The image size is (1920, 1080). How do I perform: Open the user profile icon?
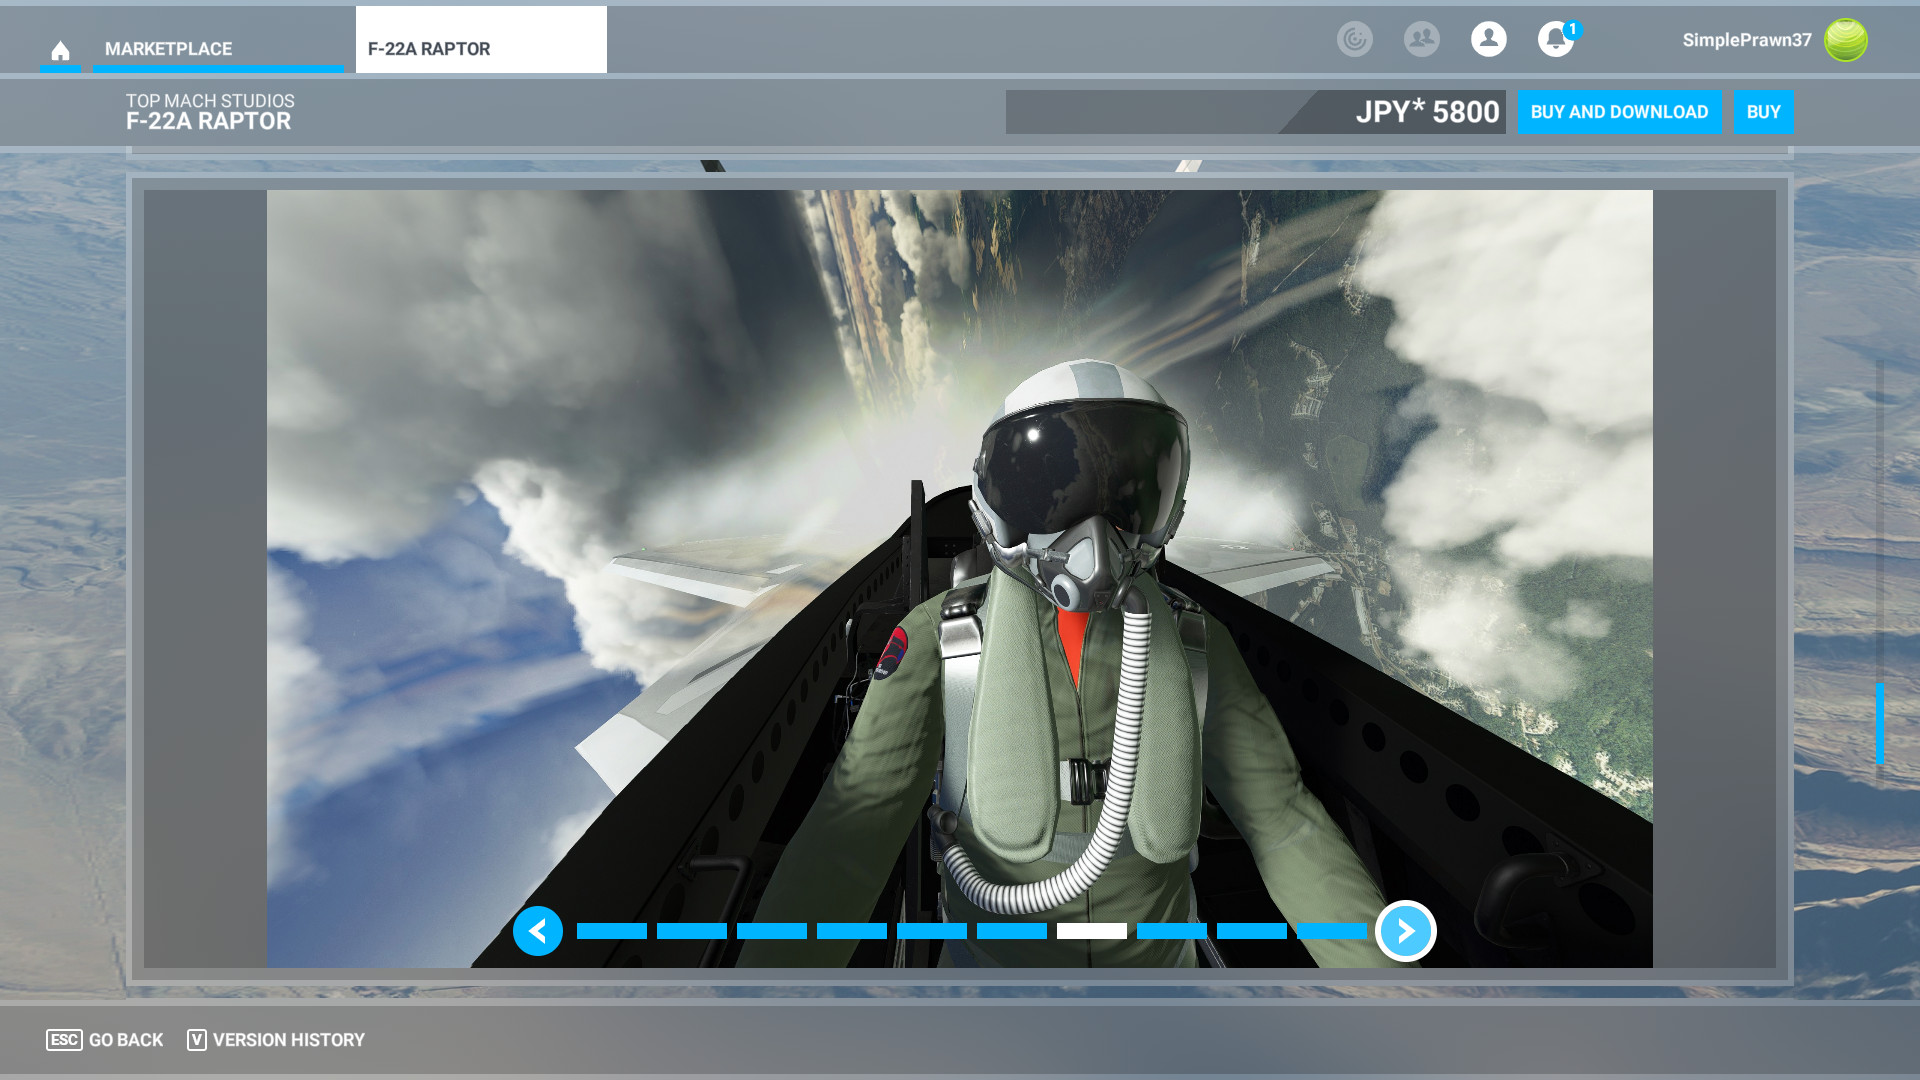pos(1488,39)
